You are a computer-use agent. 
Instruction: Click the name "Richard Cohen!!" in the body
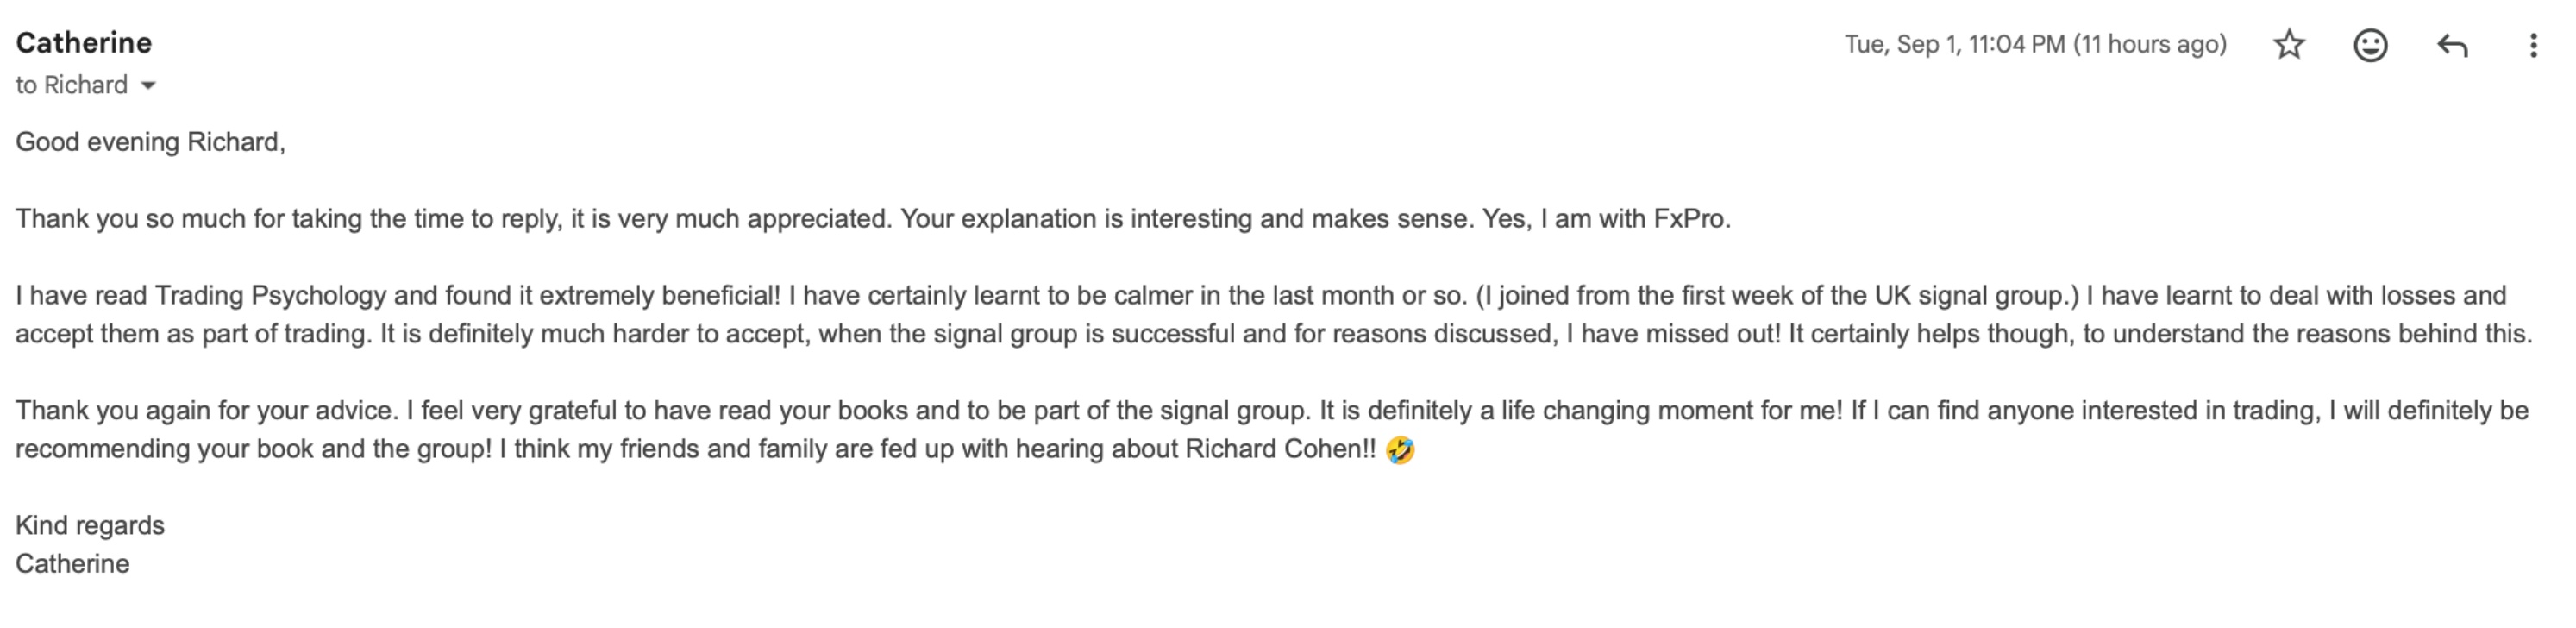[x=1281, y=449]
